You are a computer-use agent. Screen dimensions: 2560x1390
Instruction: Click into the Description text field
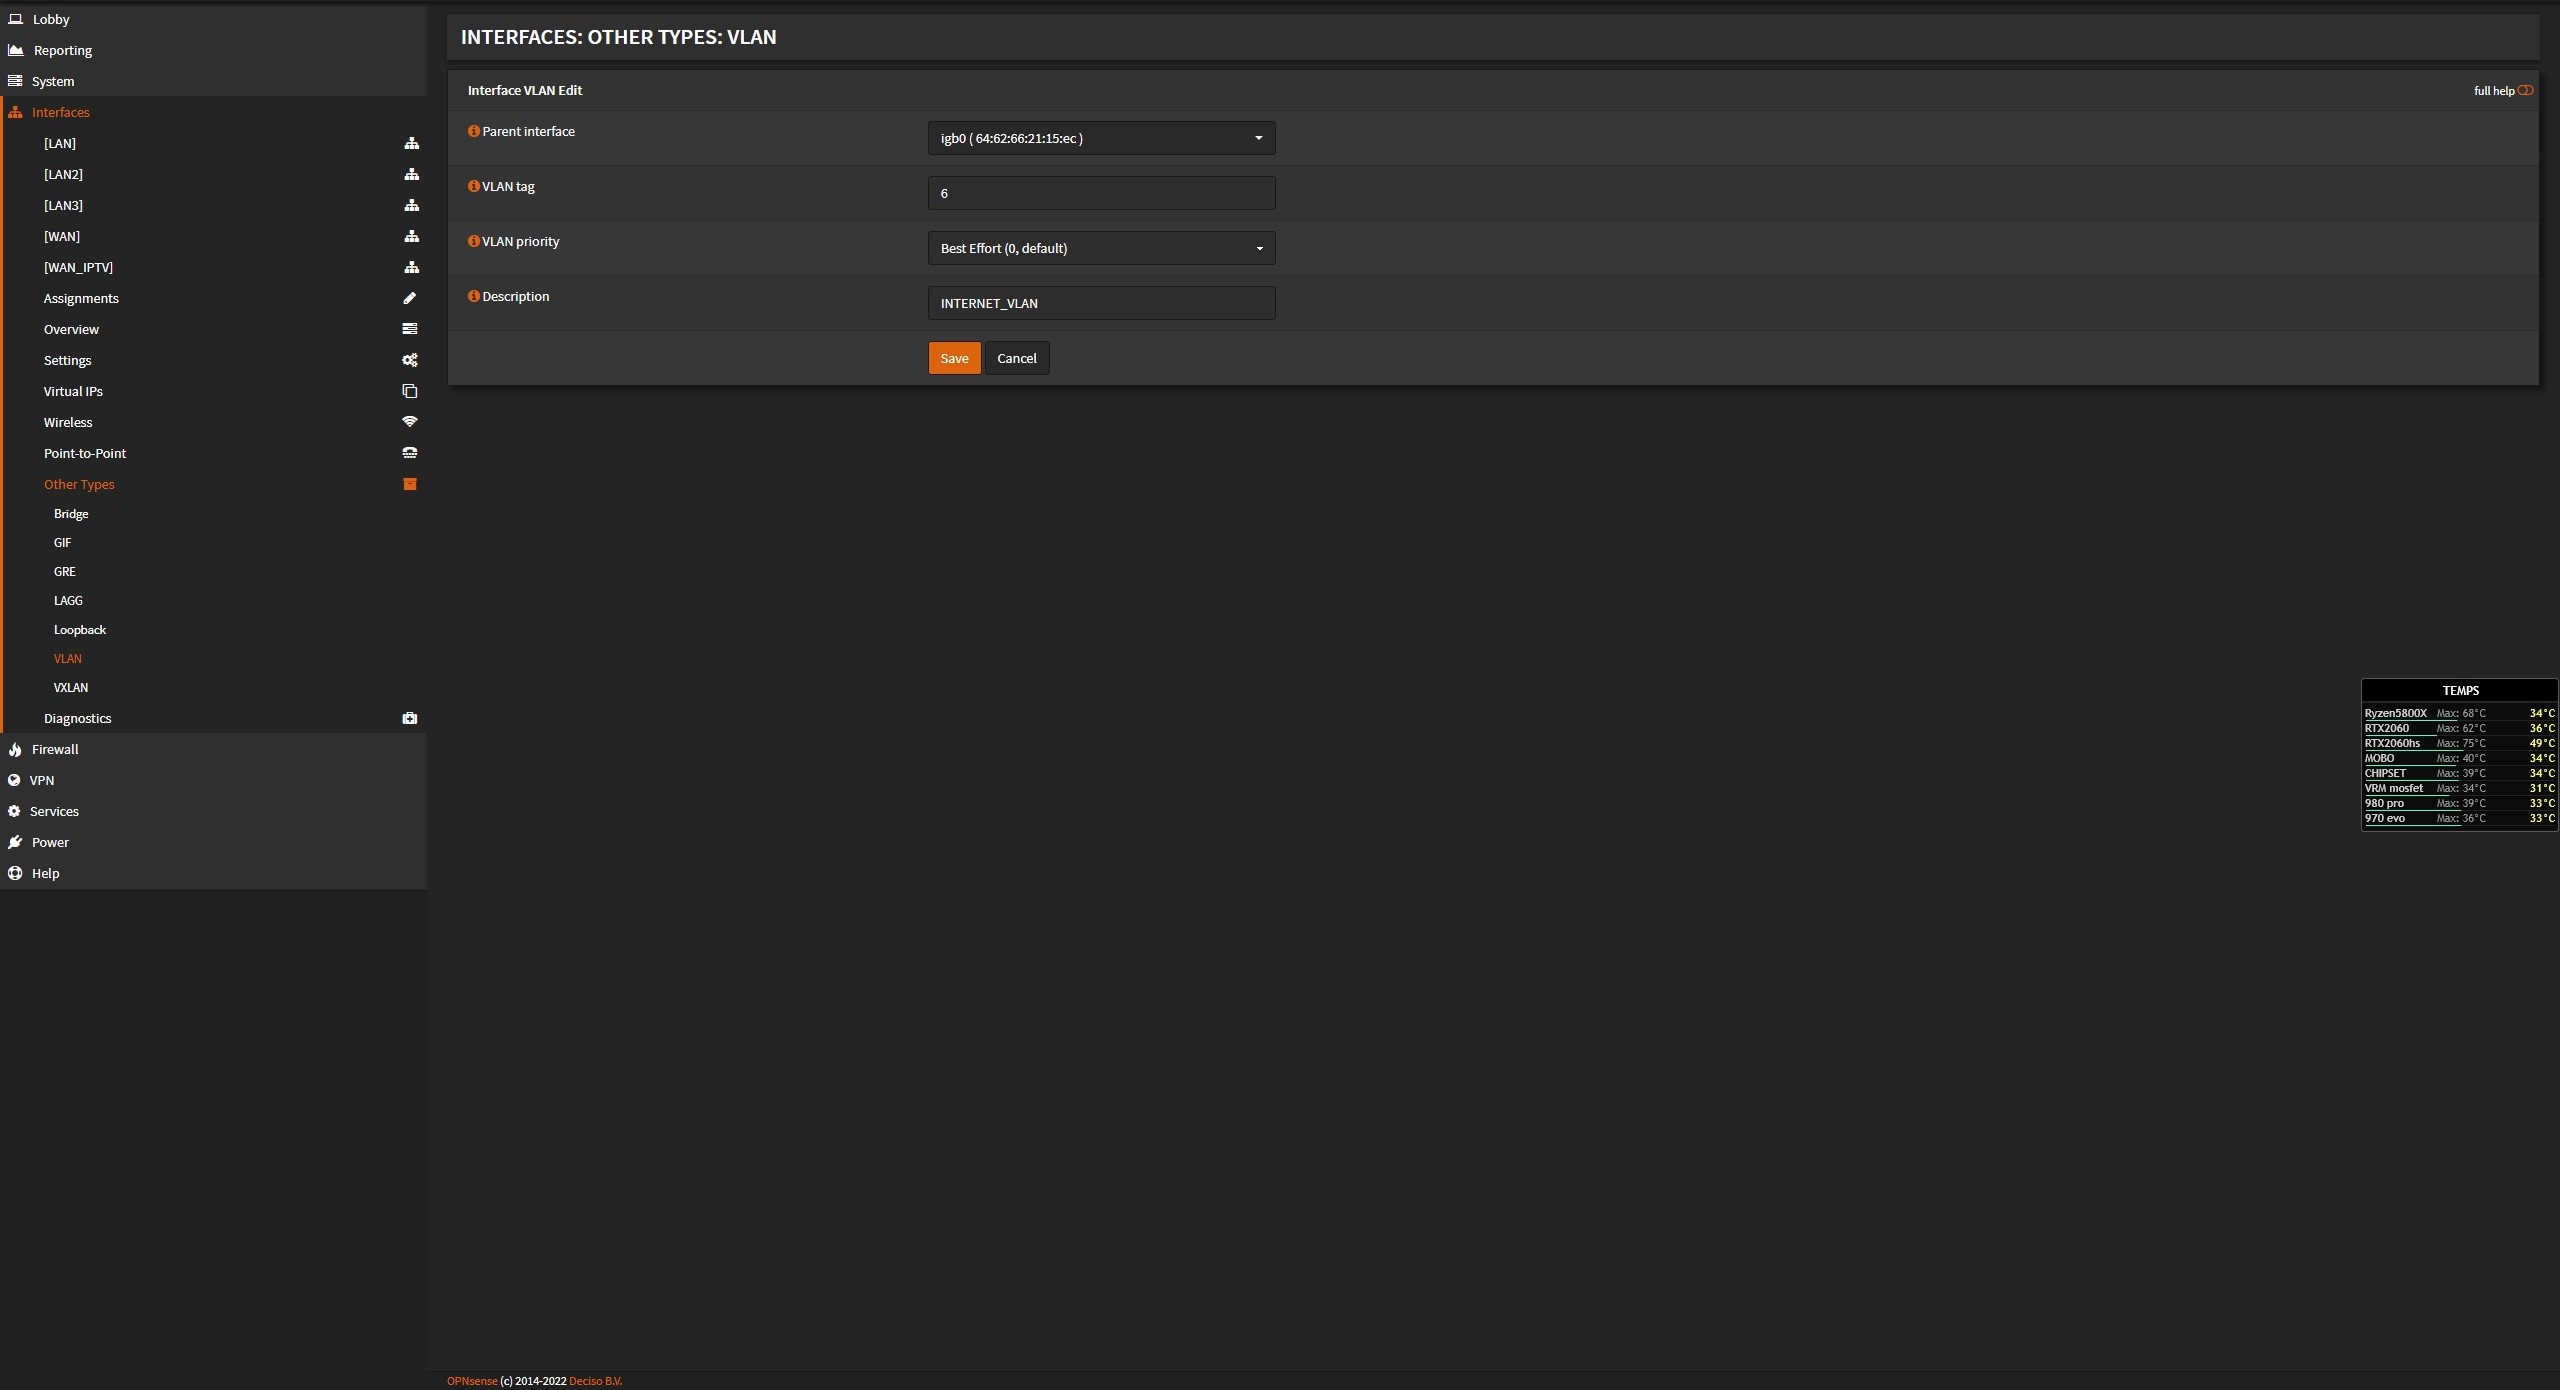point(1100,303)
